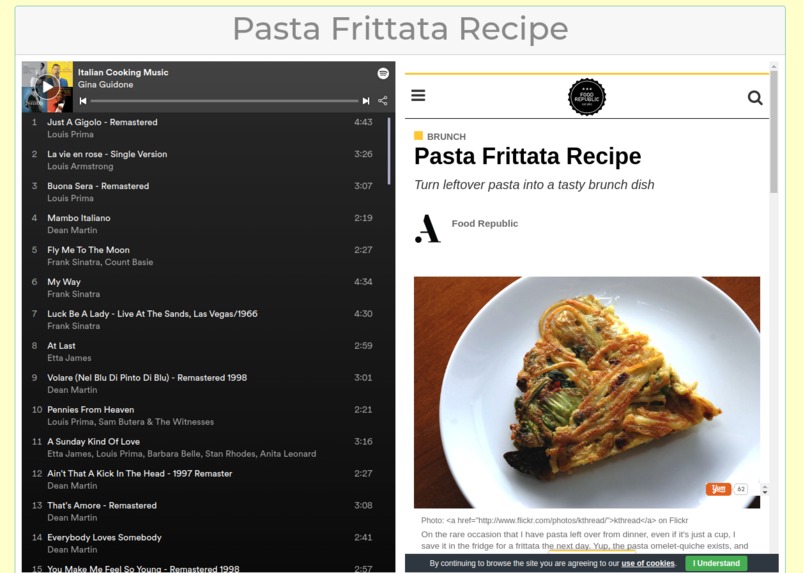This screenshot has width=803, height=573.
Task: Click the playlist track list scrollbar
Action: [x=389, y=151]
